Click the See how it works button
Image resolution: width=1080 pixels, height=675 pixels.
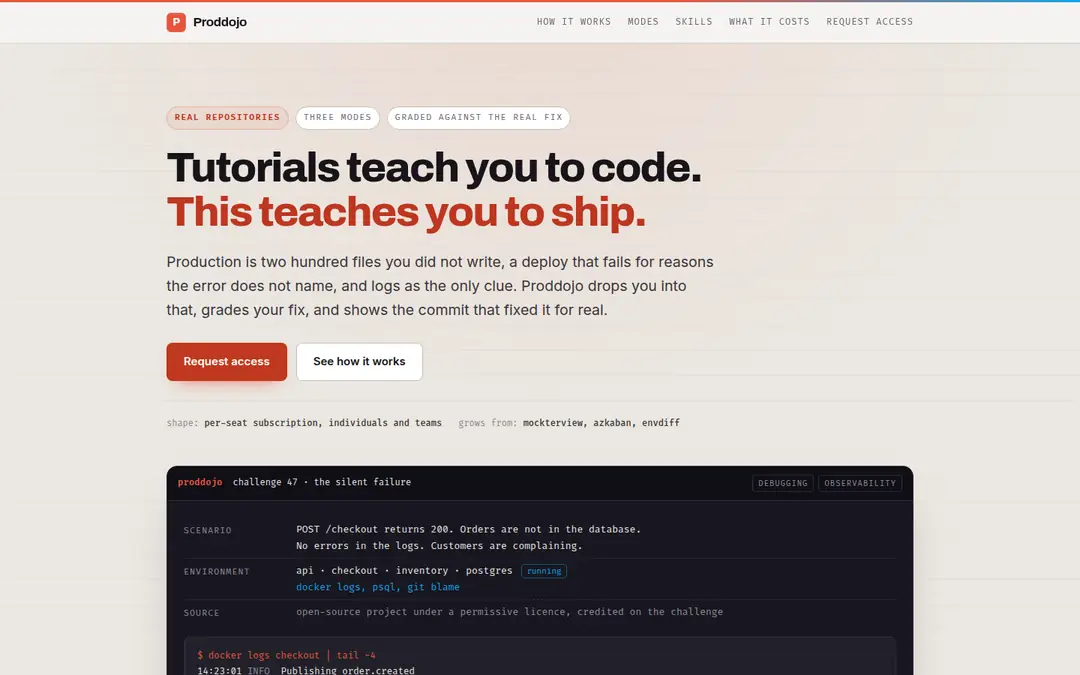tap(360, 362)
